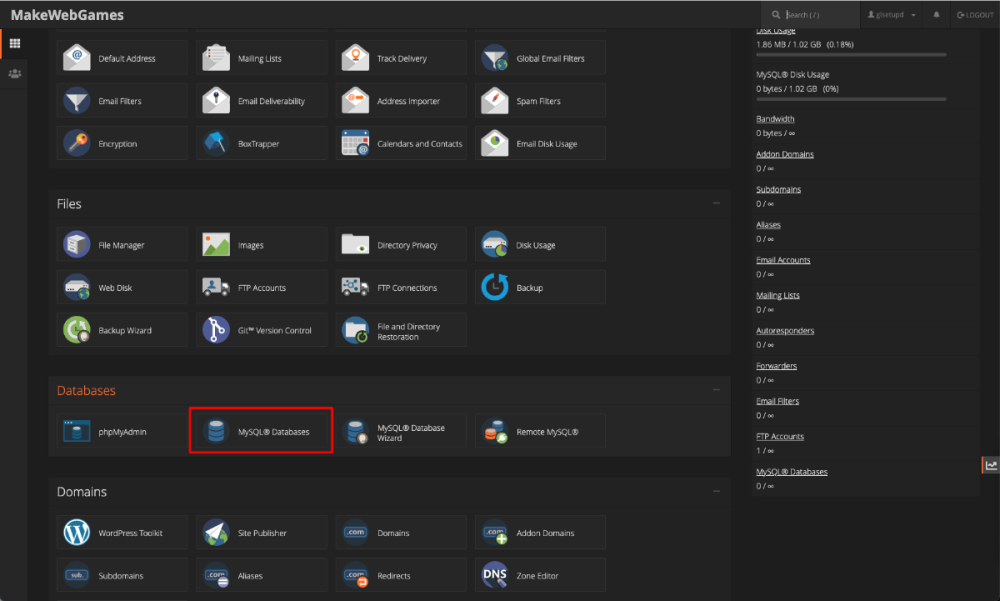Screen dimensions: 1000x601
Task: Select the applications grid in the sidebar
Action: [15, 44]
